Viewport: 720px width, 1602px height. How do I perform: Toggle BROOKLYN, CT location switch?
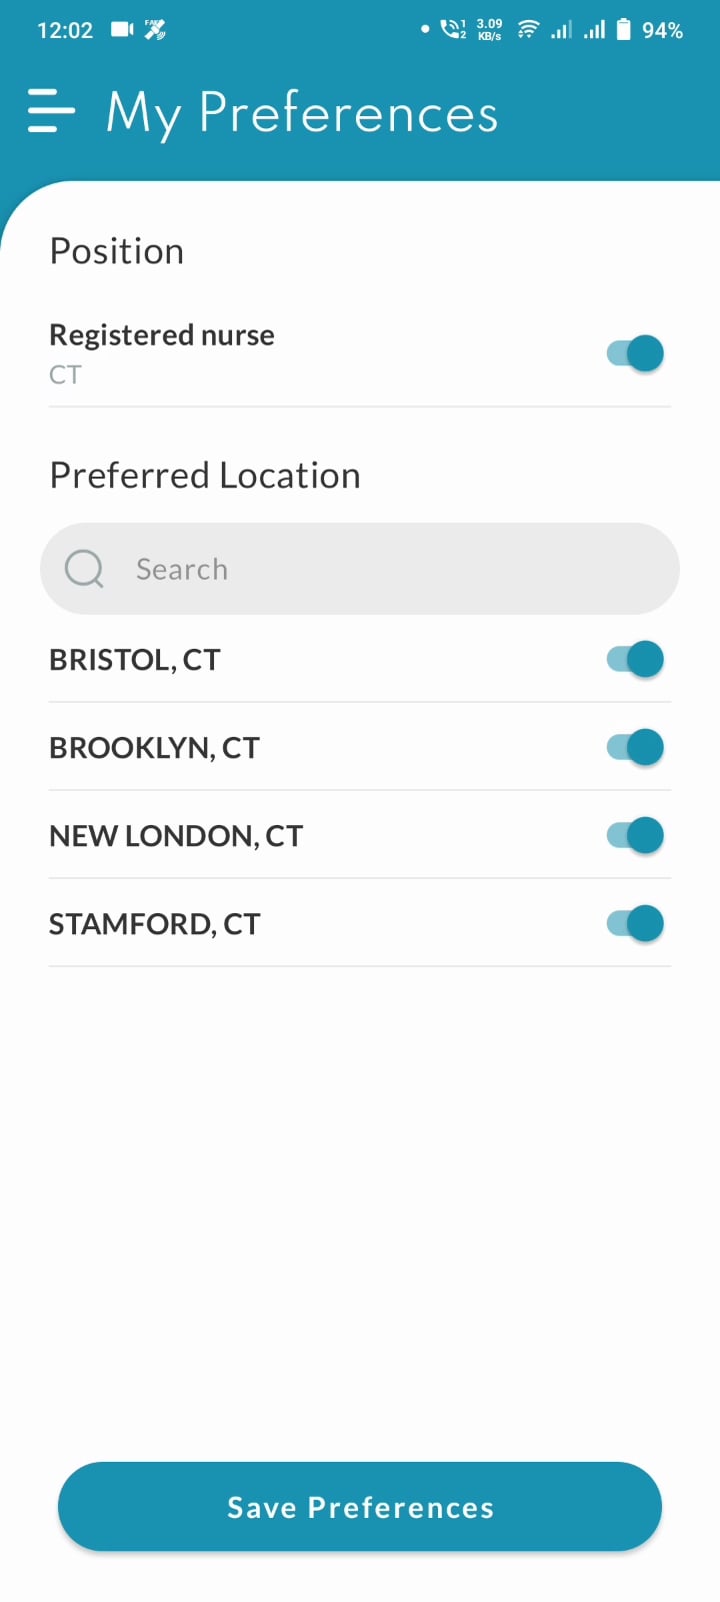635,747
